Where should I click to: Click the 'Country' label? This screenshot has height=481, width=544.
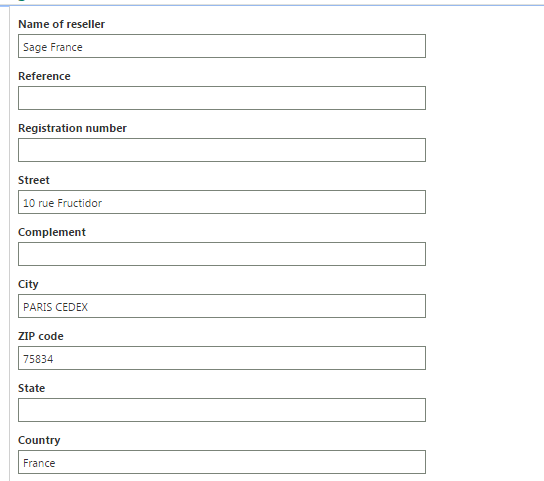coord(39,440)
